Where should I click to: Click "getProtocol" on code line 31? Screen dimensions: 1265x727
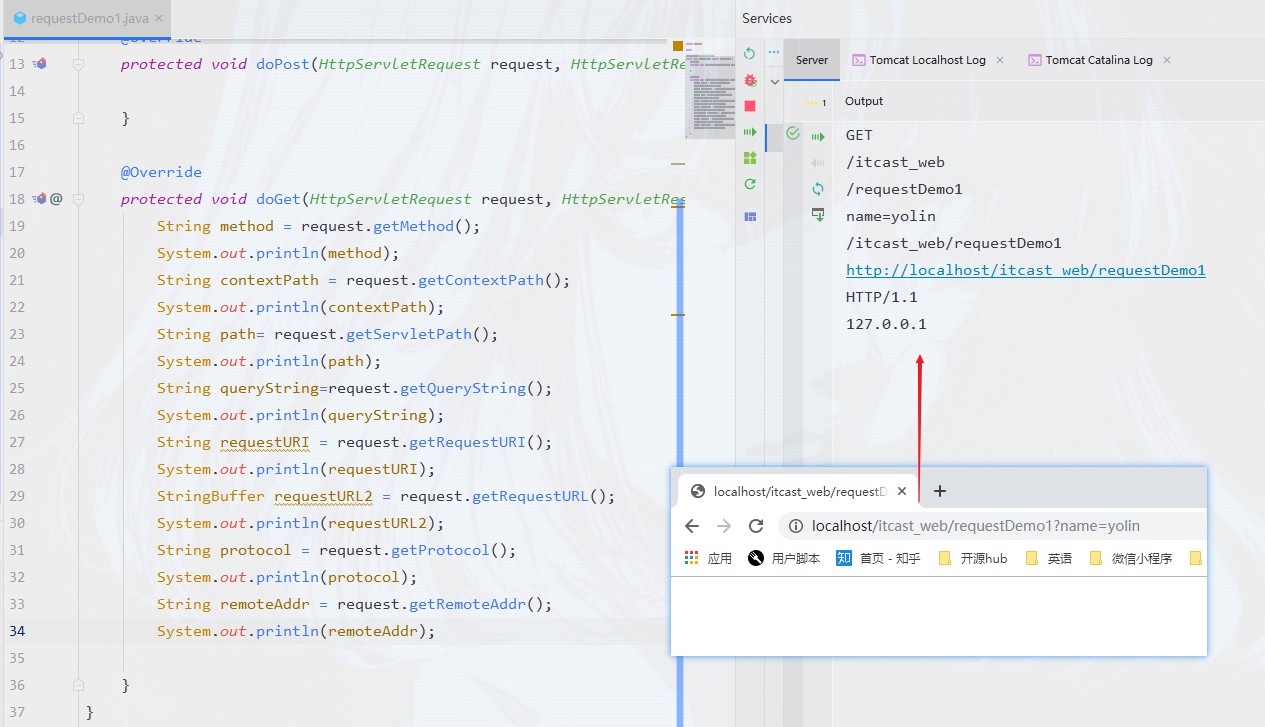(x=440, y=550)
